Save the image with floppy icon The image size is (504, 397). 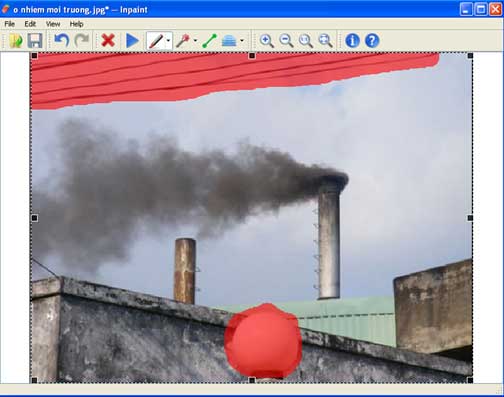click(35, 41)
